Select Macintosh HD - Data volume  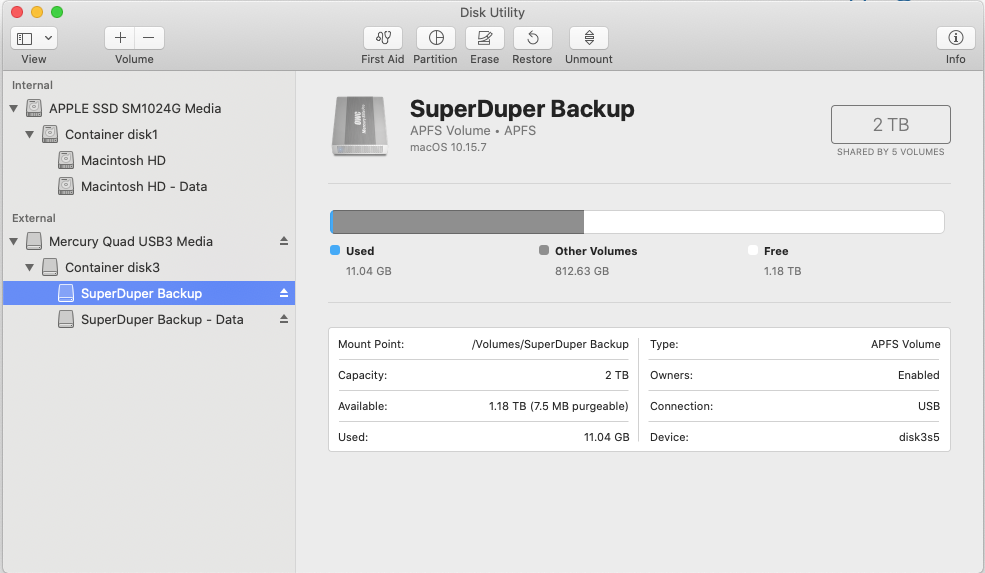pyautogui.click(x=148, y=187)
